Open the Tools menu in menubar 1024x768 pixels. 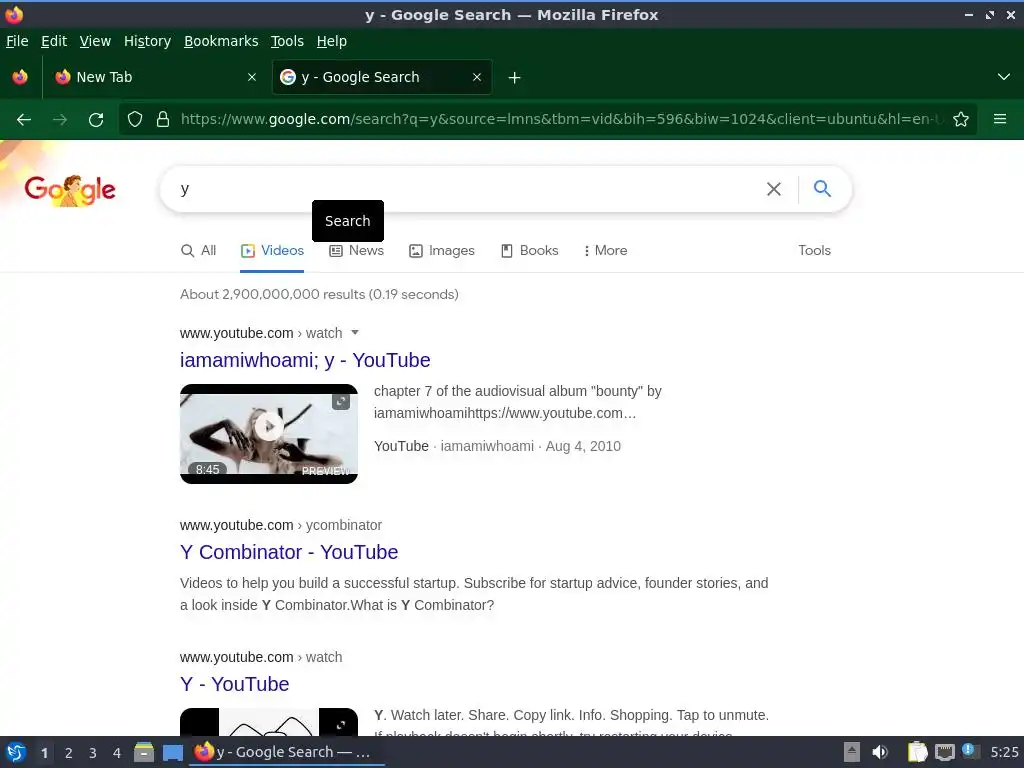click(287, 41)
